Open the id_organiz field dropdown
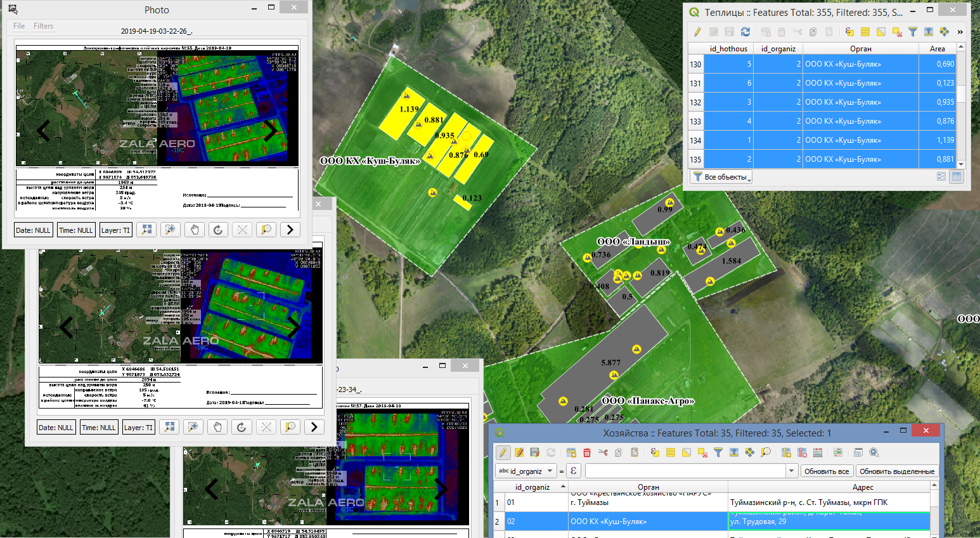The height and width of the screenshot is (538, 980). (x=526, y=471)
